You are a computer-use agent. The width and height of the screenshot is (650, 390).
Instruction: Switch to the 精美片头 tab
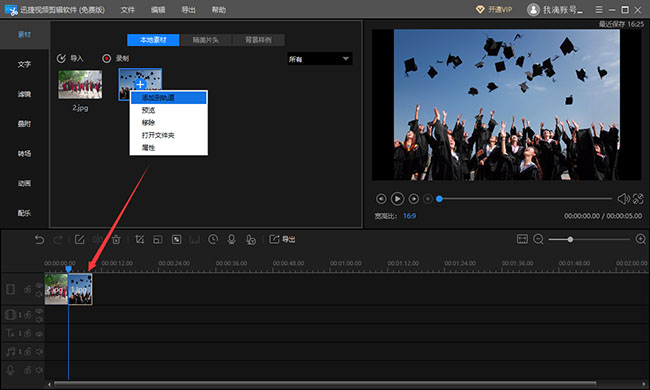click(x=206, y=40)
